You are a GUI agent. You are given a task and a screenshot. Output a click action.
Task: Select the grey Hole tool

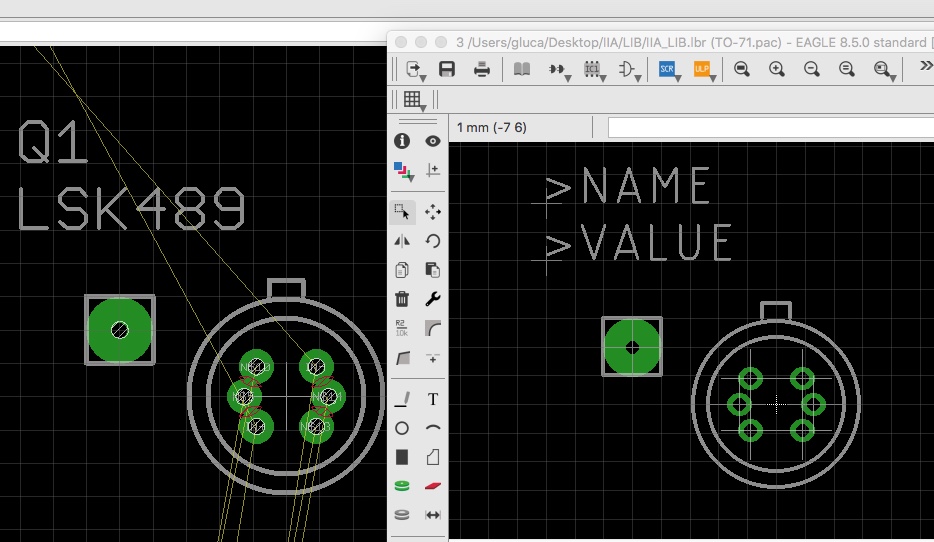coord(402,515)
